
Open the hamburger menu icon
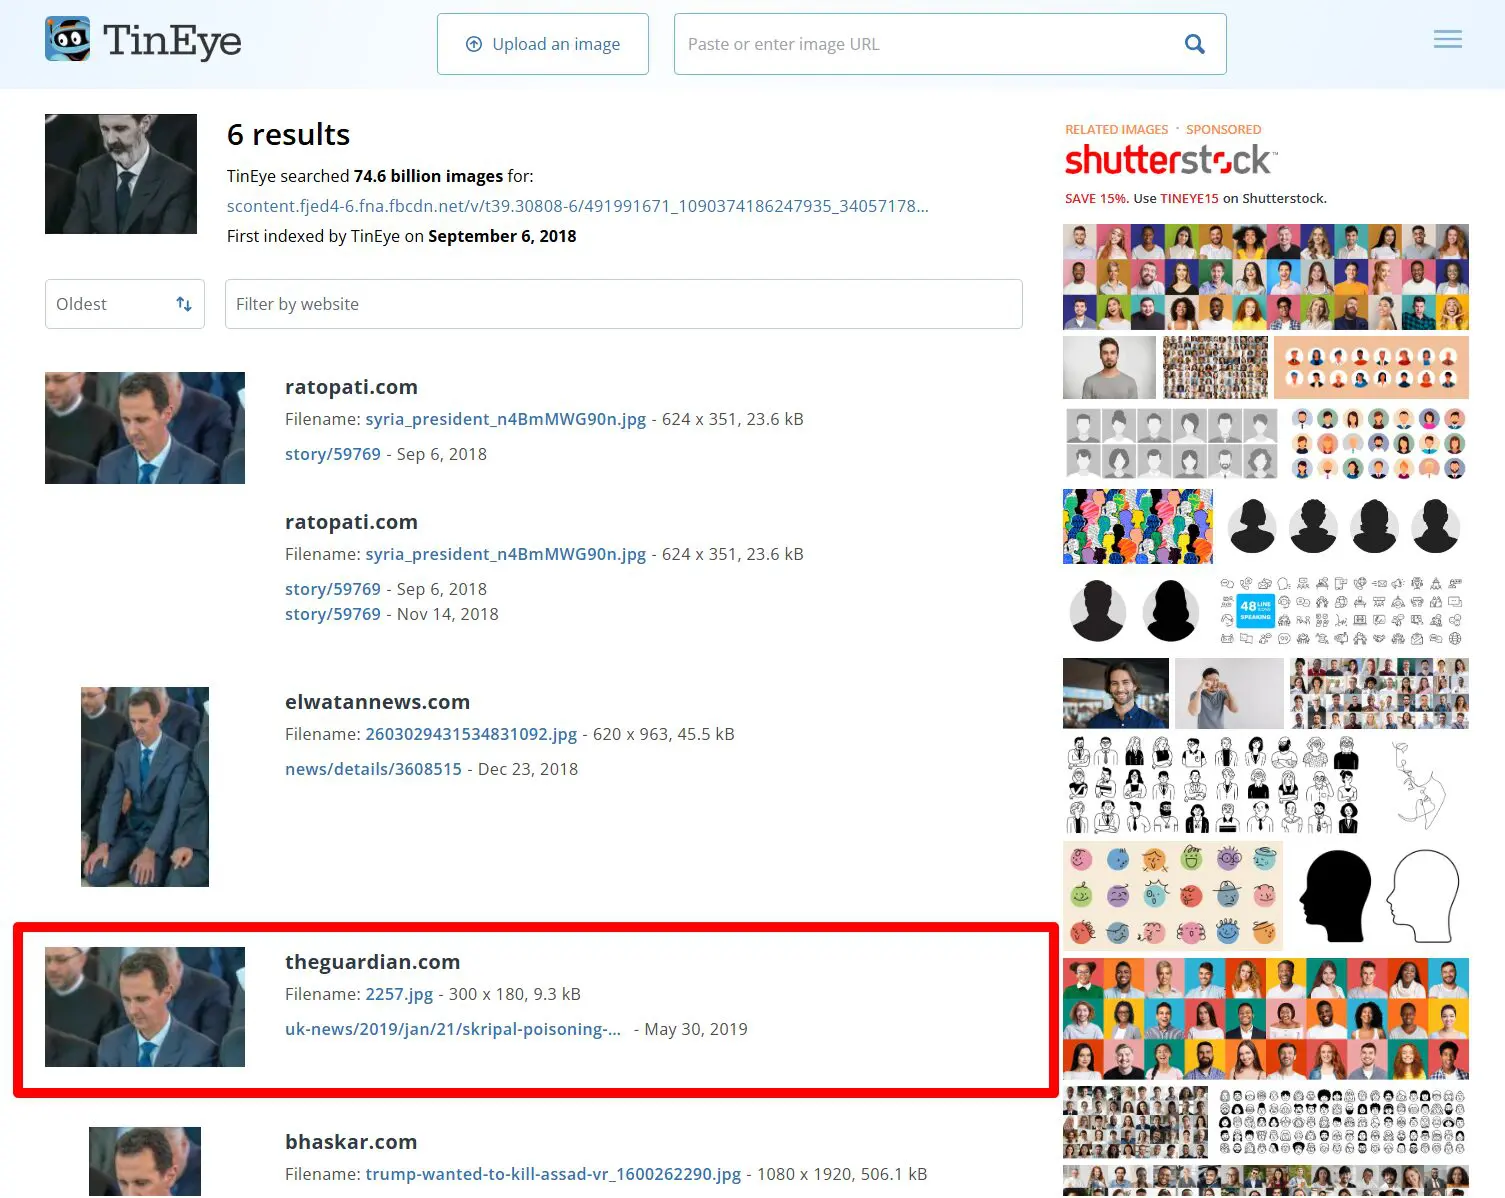1447,40
